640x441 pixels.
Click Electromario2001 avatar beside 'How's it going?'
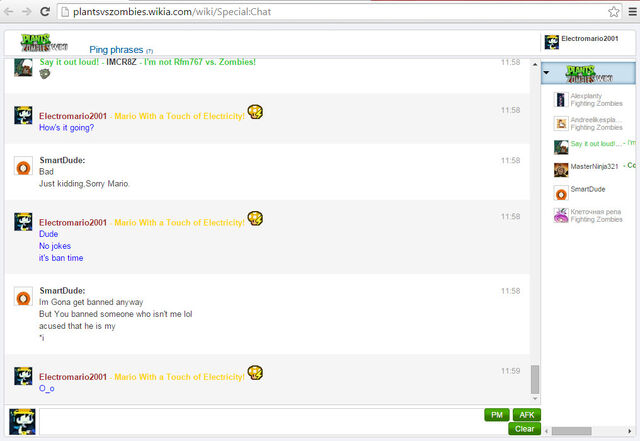click(x=23, y=116)
